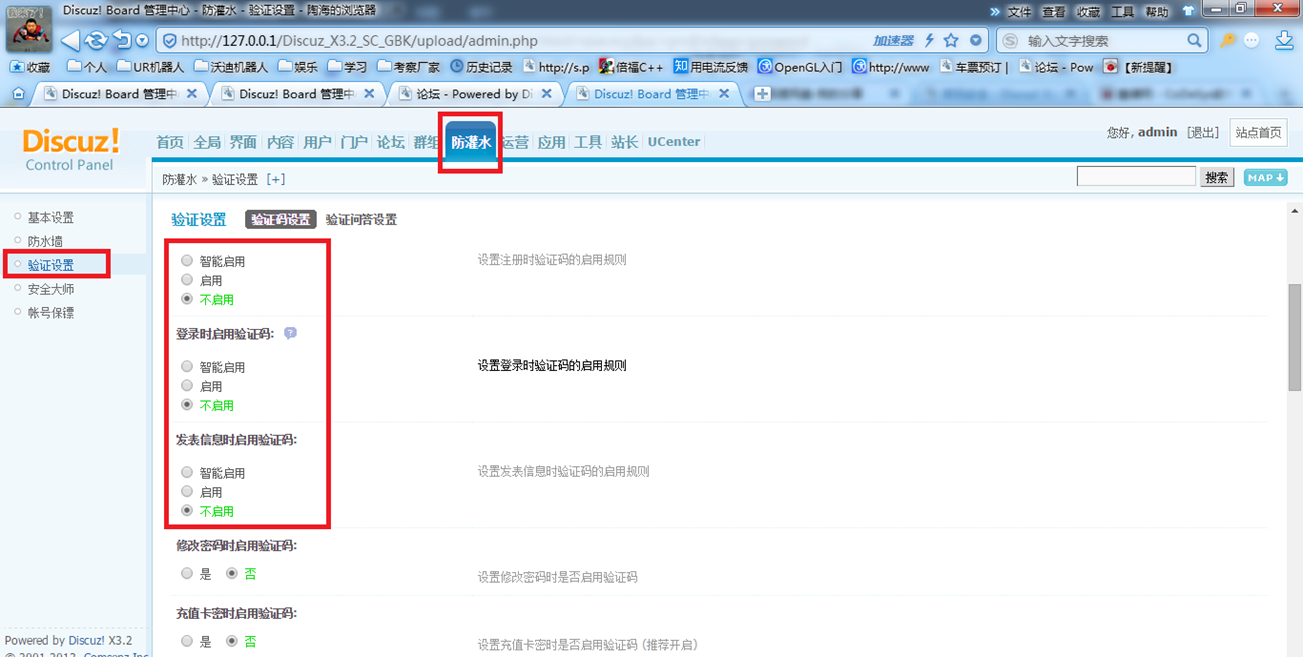1303x657 pixels.
Task: Open 安全大师 in the left sidebar
Action: [50, 289]
